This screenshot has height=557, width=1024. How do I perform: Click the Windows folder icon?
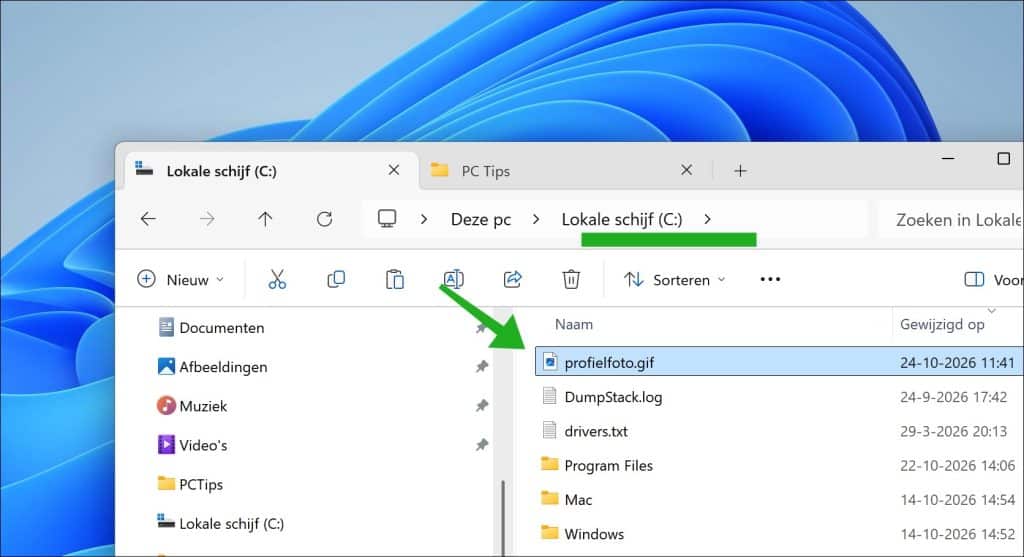[550, 533]
